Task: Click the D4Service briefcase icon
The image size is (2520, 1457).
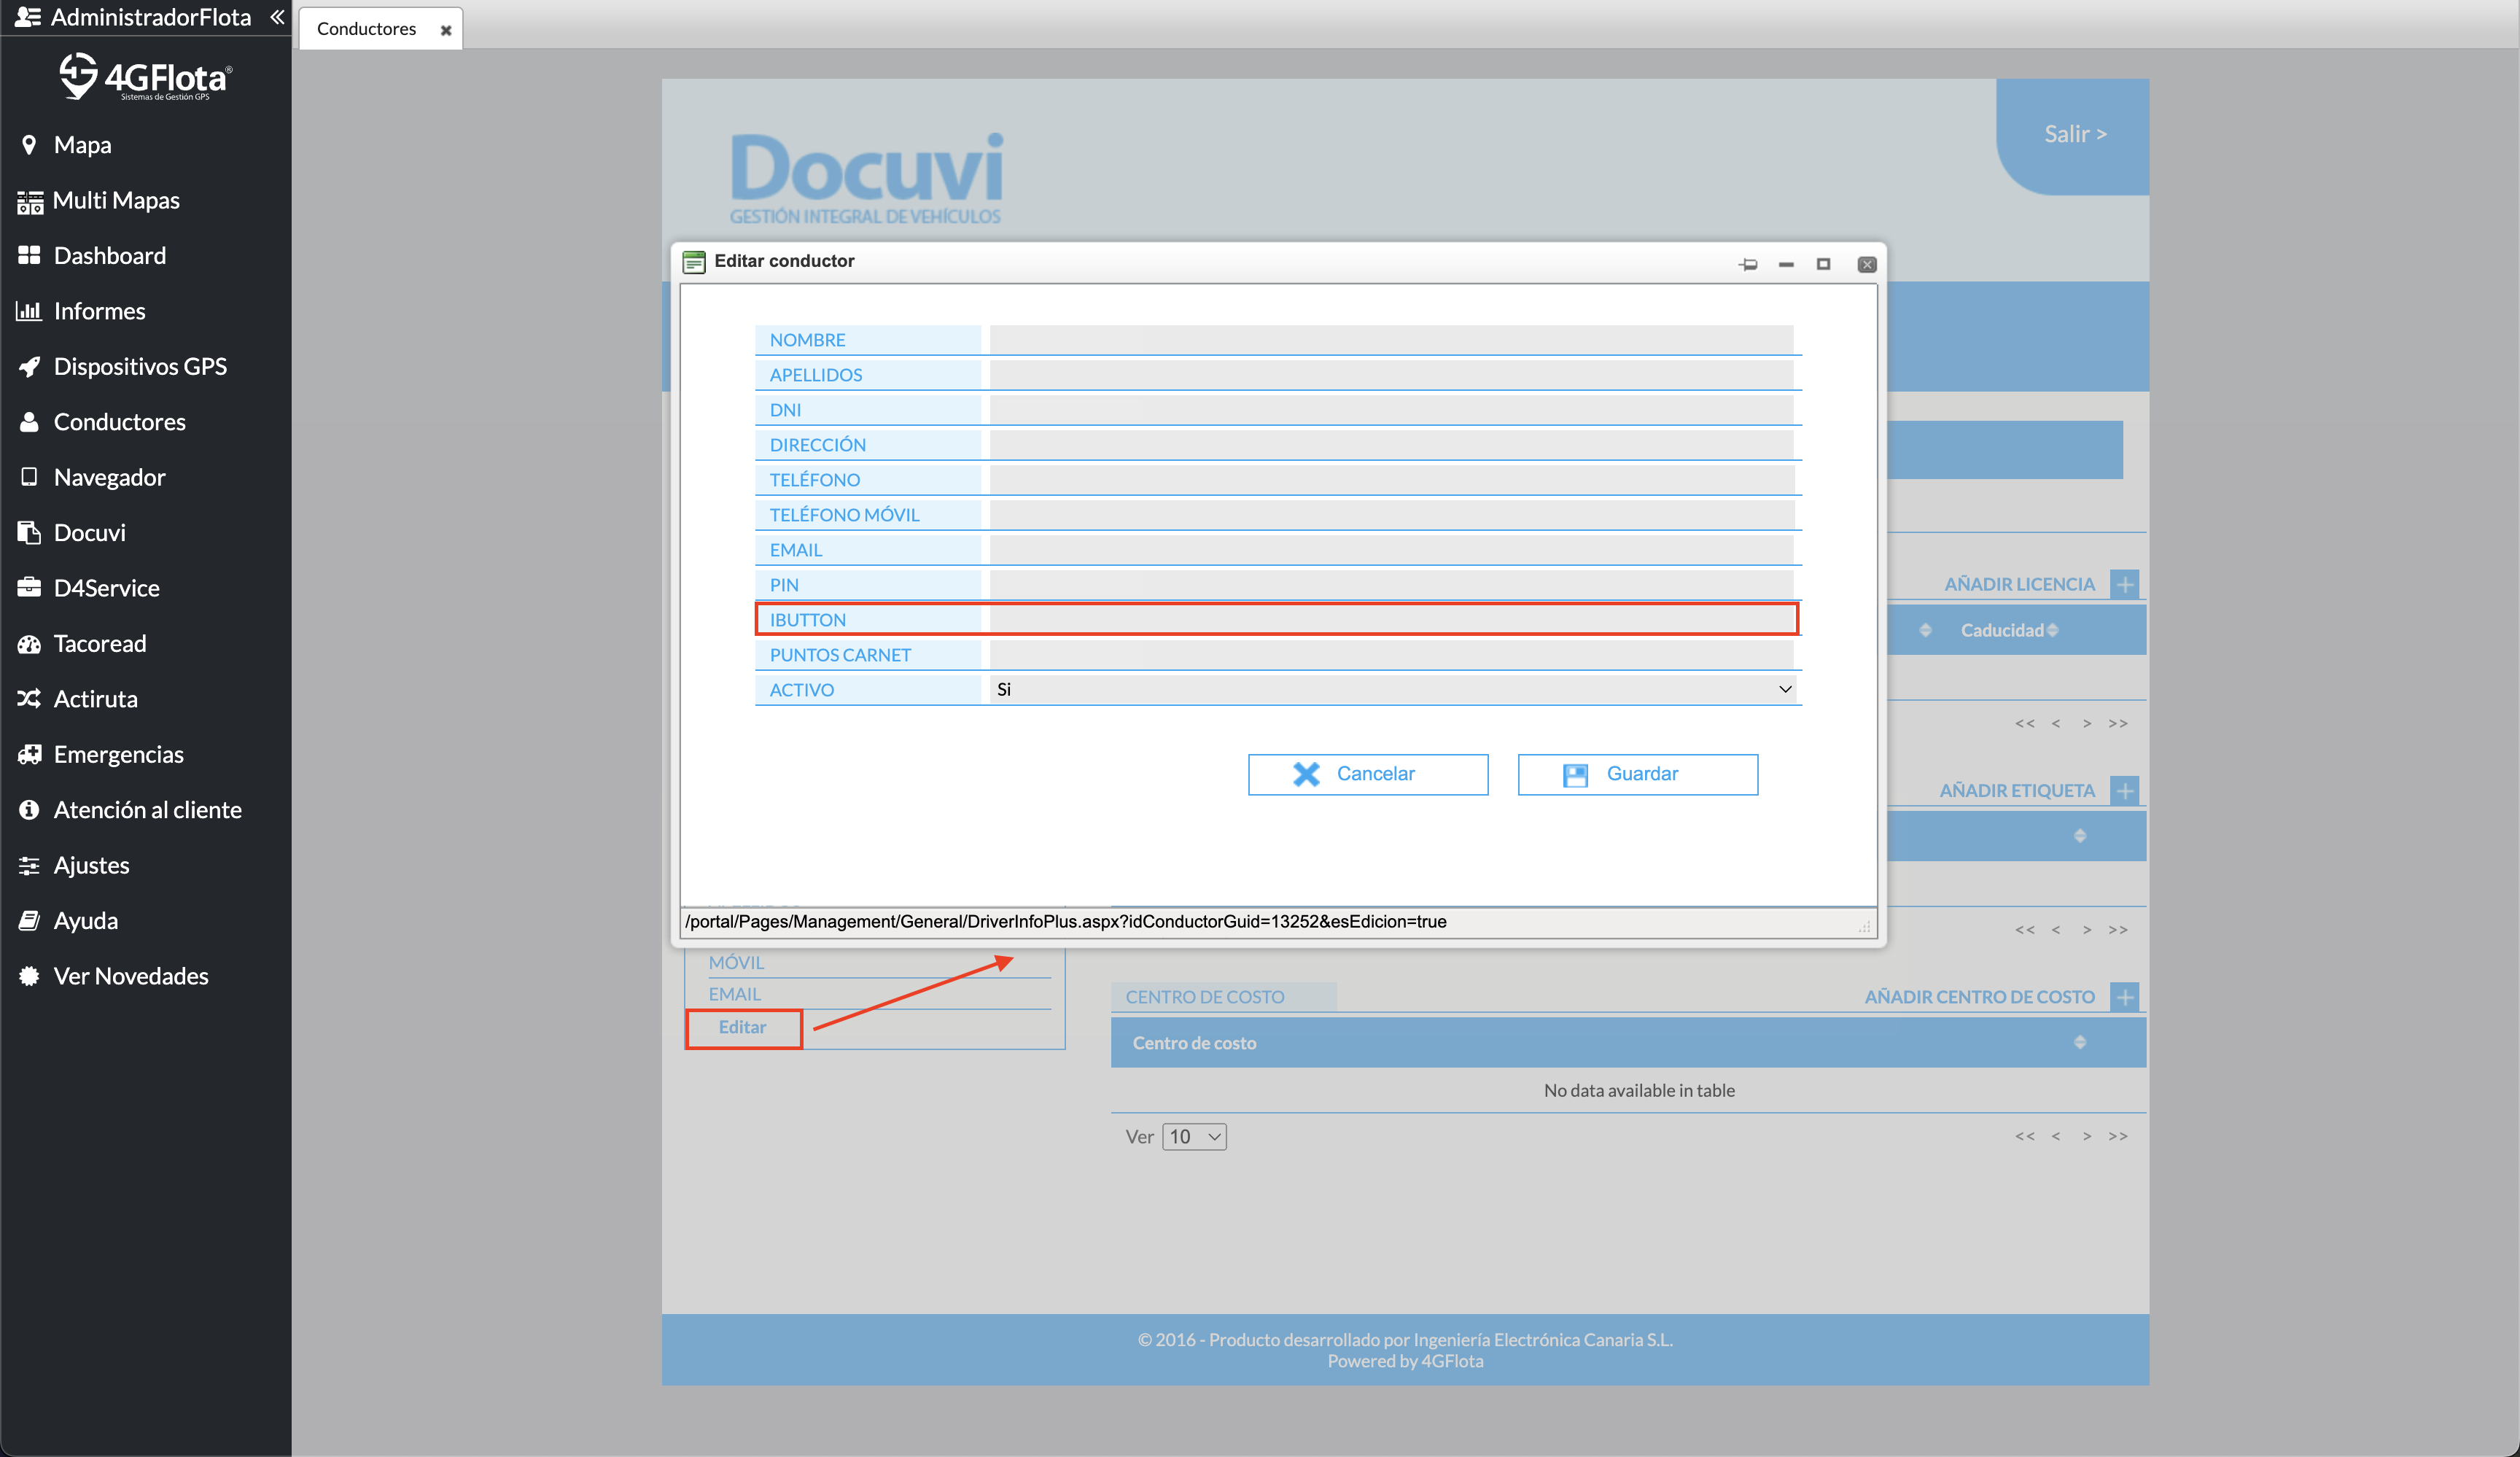Action: coord(29,588)
